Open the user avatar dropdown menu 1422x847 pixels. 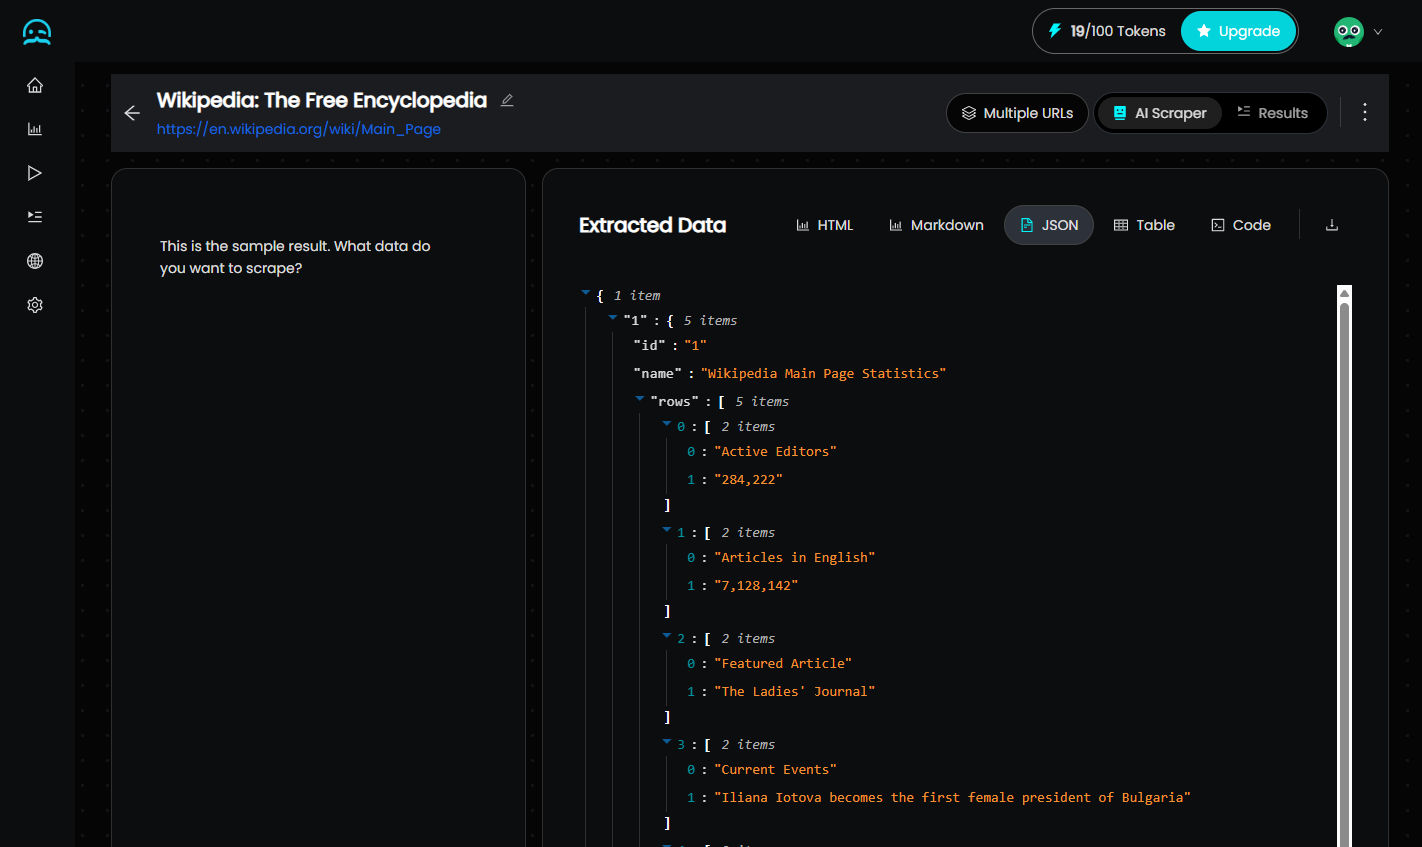(x=1358, y=32)
